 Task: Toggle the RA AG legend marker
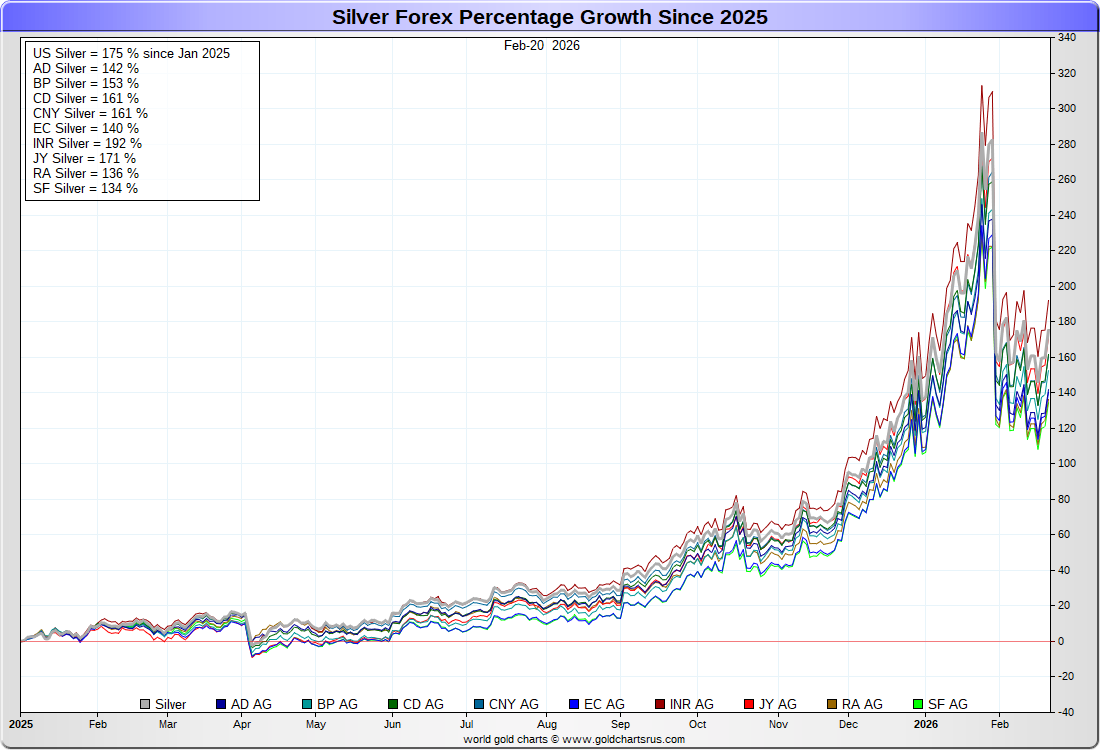point(832,705)
